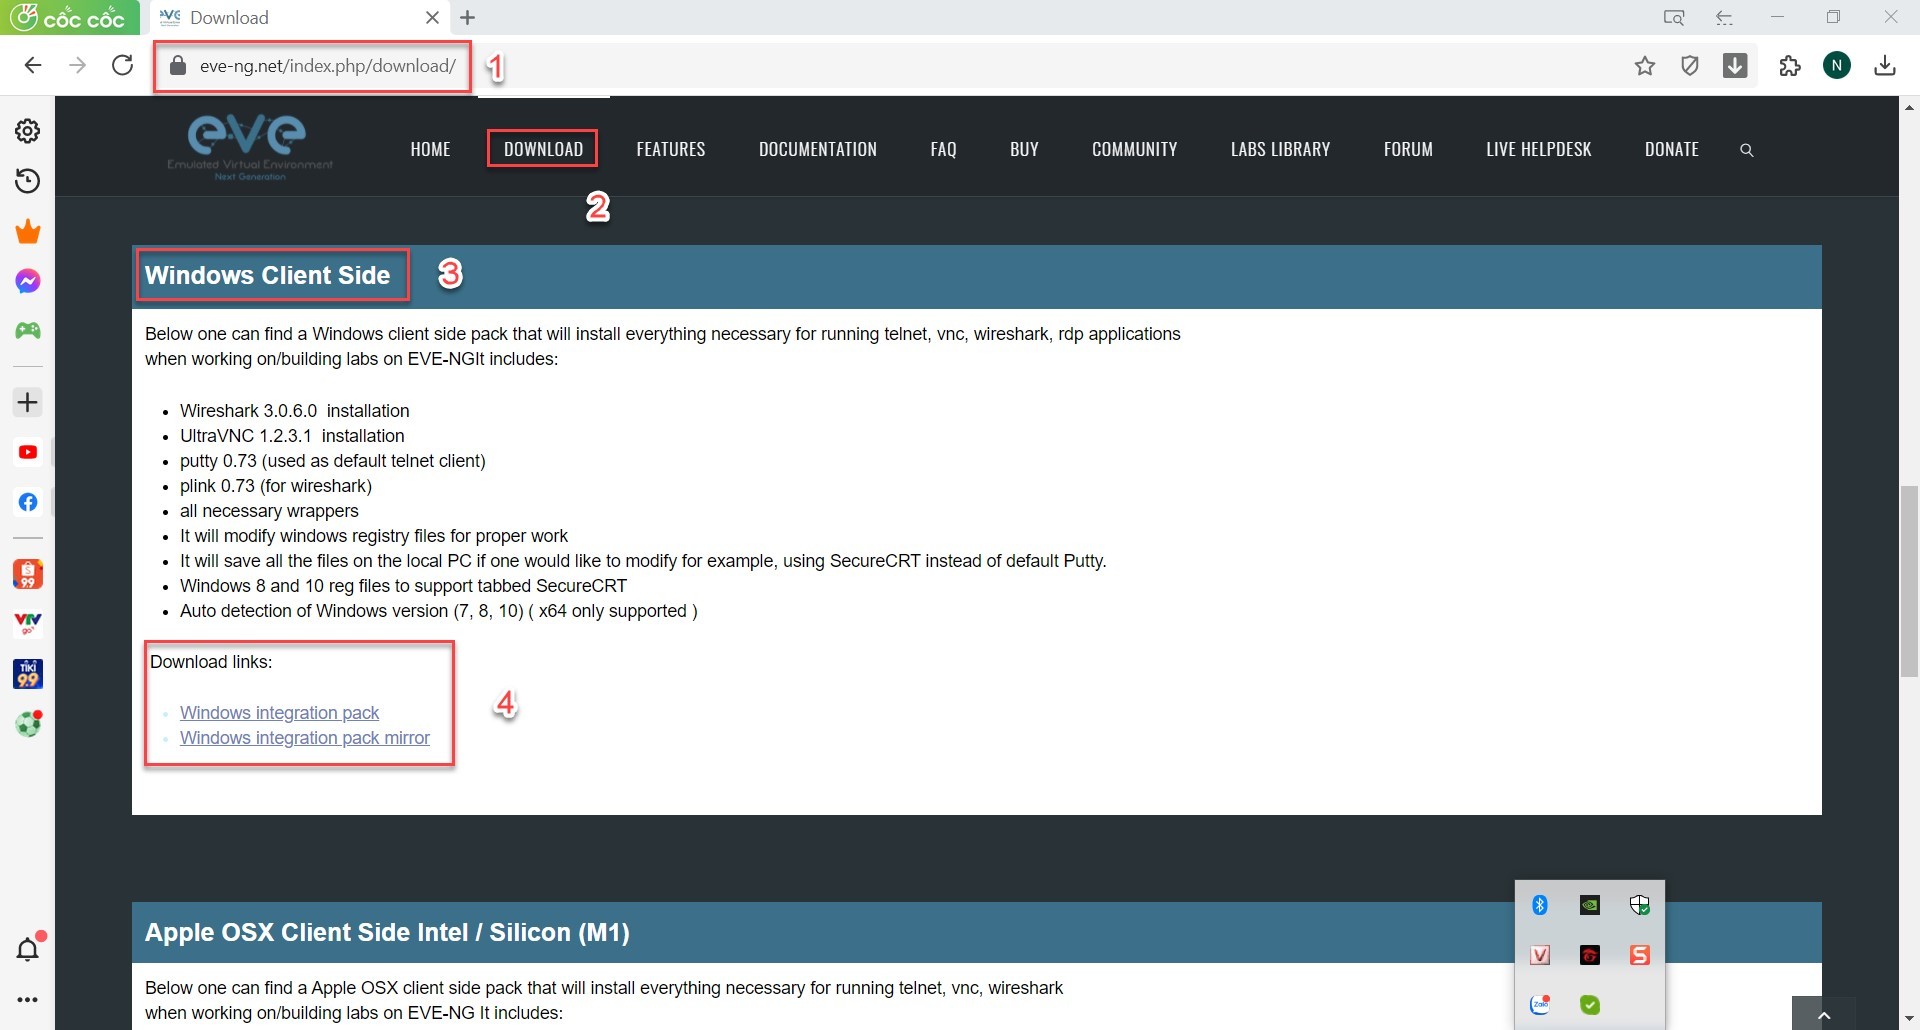Viewport: 1920px width, 1030px height.
Task: Open the BUY menu item
Action: click(1024, 149)
